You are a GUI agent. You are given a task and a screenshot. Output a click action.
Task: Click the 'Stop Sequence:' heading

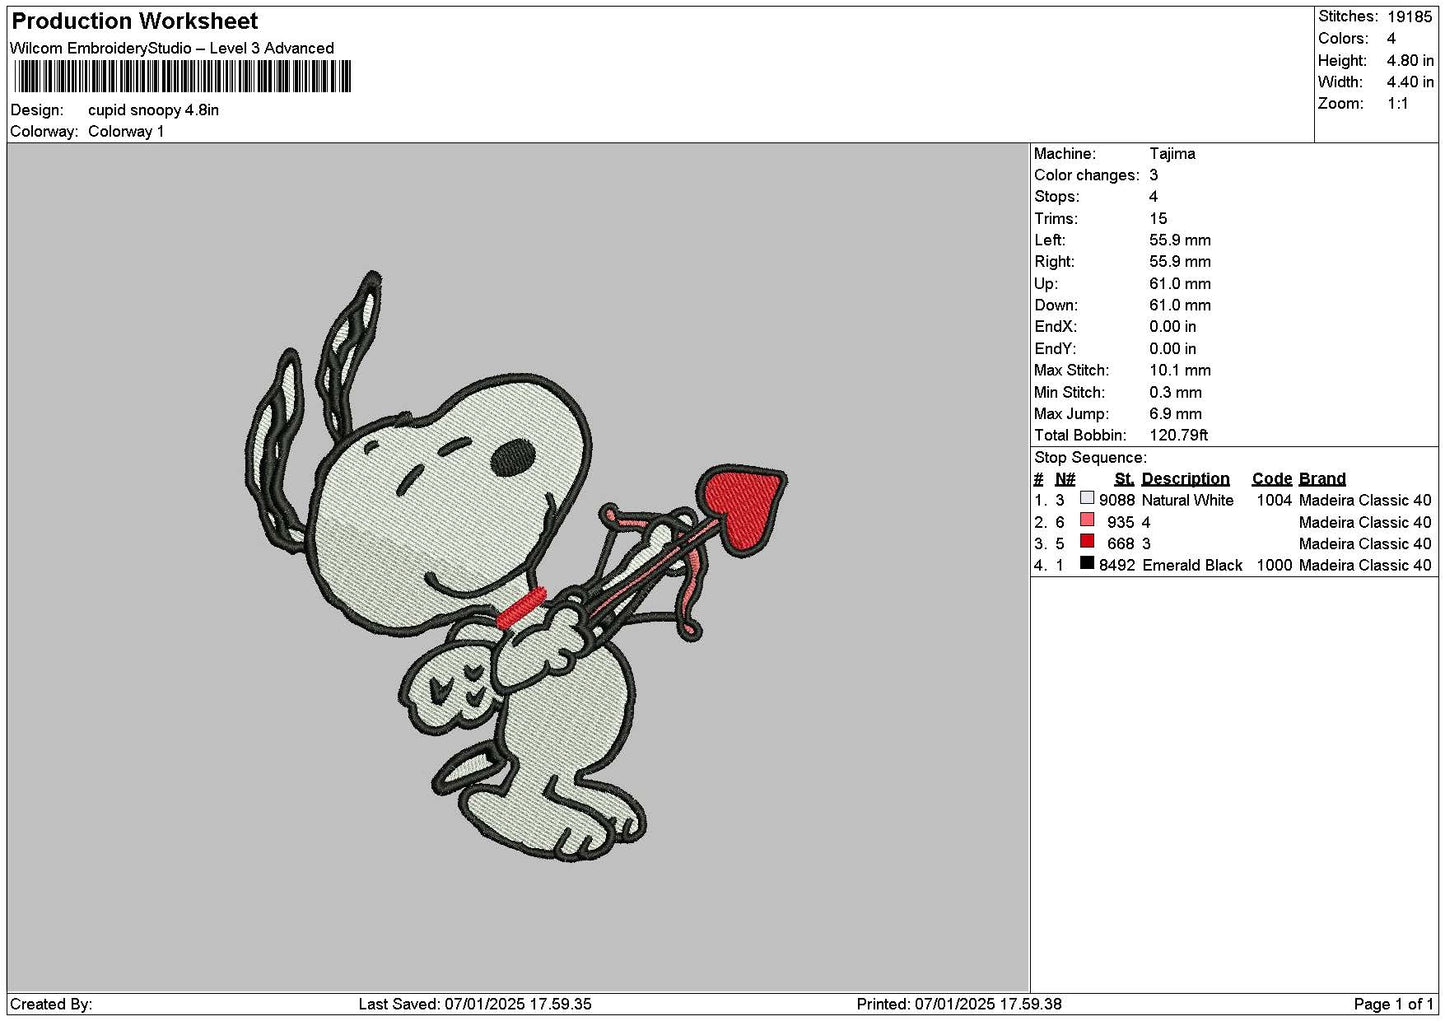(x=1090, y=458)
